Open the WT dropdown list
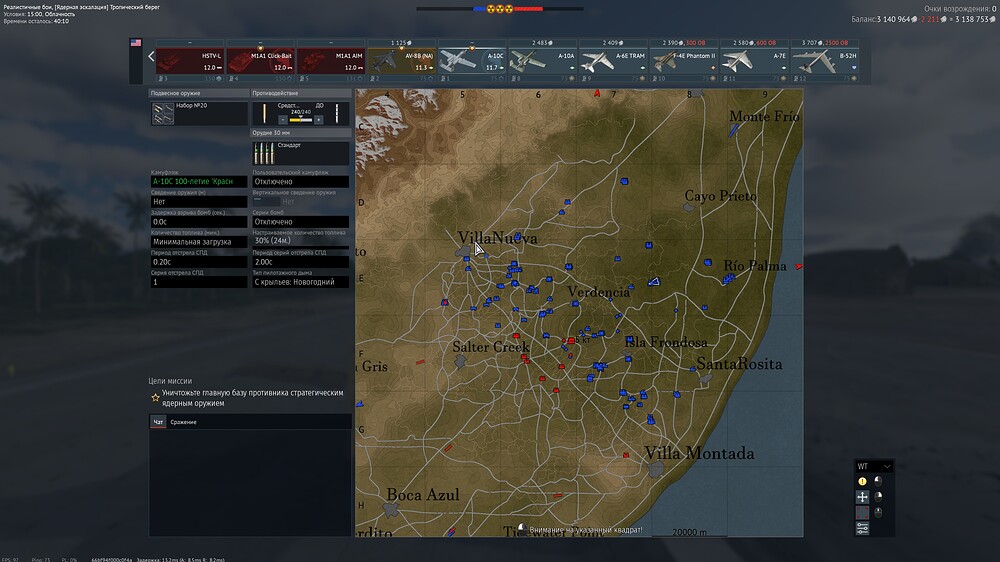The width and height of the screenshot is (1000, 562). point(873,466)
